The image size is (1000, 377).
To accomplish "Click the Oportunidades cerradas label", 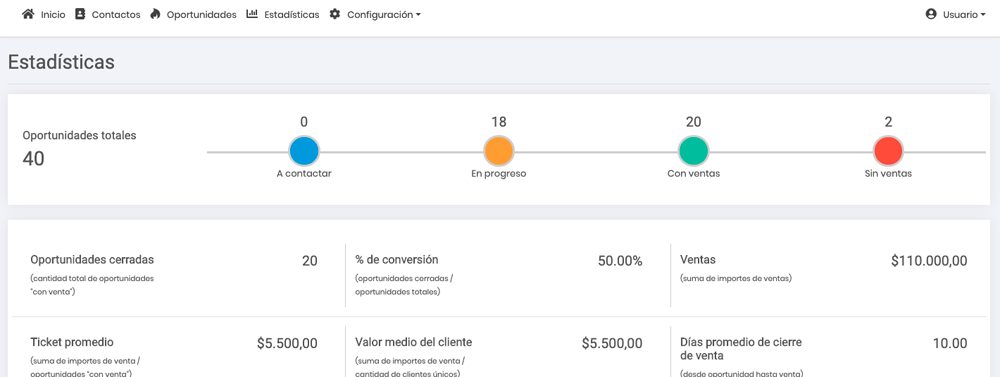I will [92, 260].
